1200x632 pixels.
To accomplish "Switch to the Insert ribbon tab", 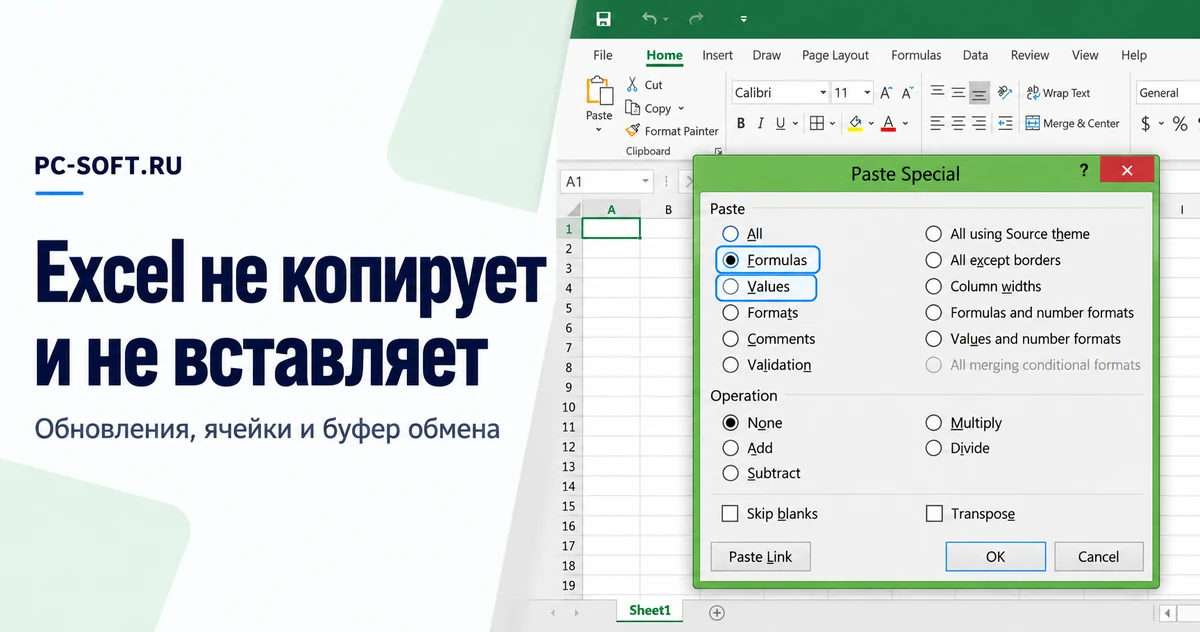I will [718, 55].
